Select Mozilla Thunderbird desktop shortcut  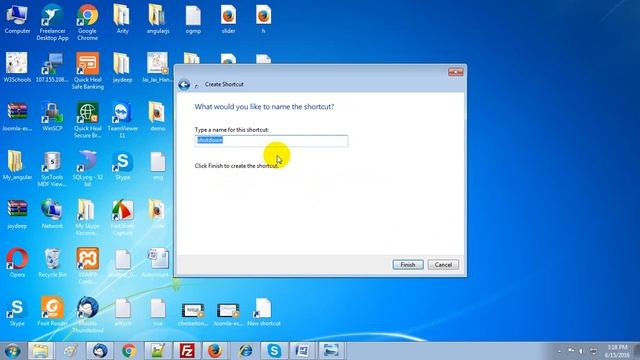pos(87,315)
